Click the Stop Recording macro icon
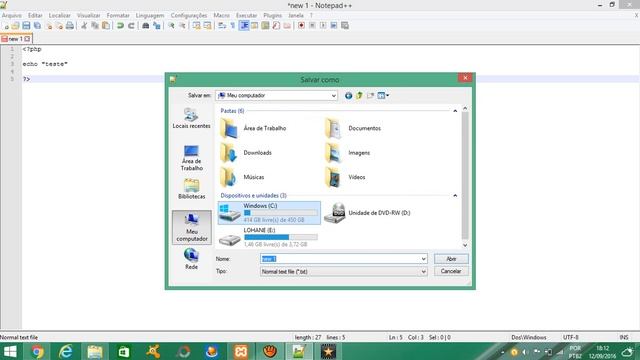The image size is (640, 360). (312, 26)
